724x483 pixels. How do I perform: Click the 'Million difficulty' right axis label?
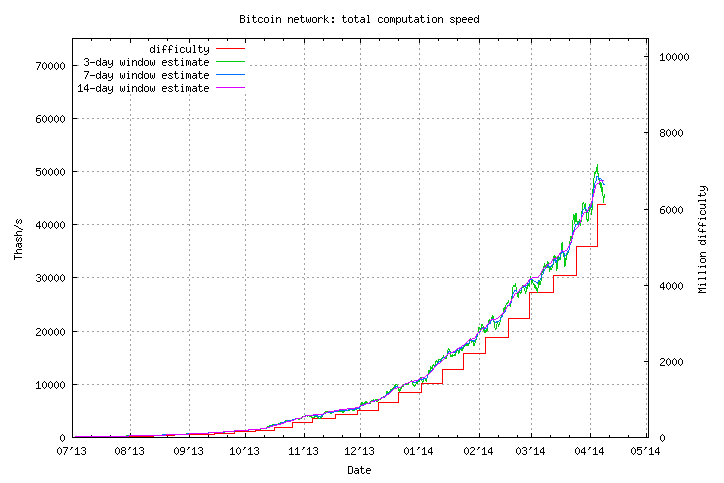pyautogui.click(x=703, y=238)
